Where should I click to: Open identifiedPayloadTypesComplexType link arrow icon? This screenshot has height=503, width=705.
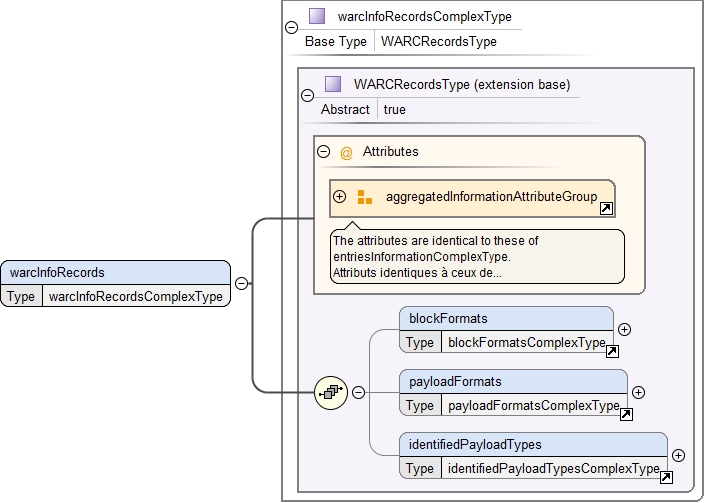pos(666,477)
